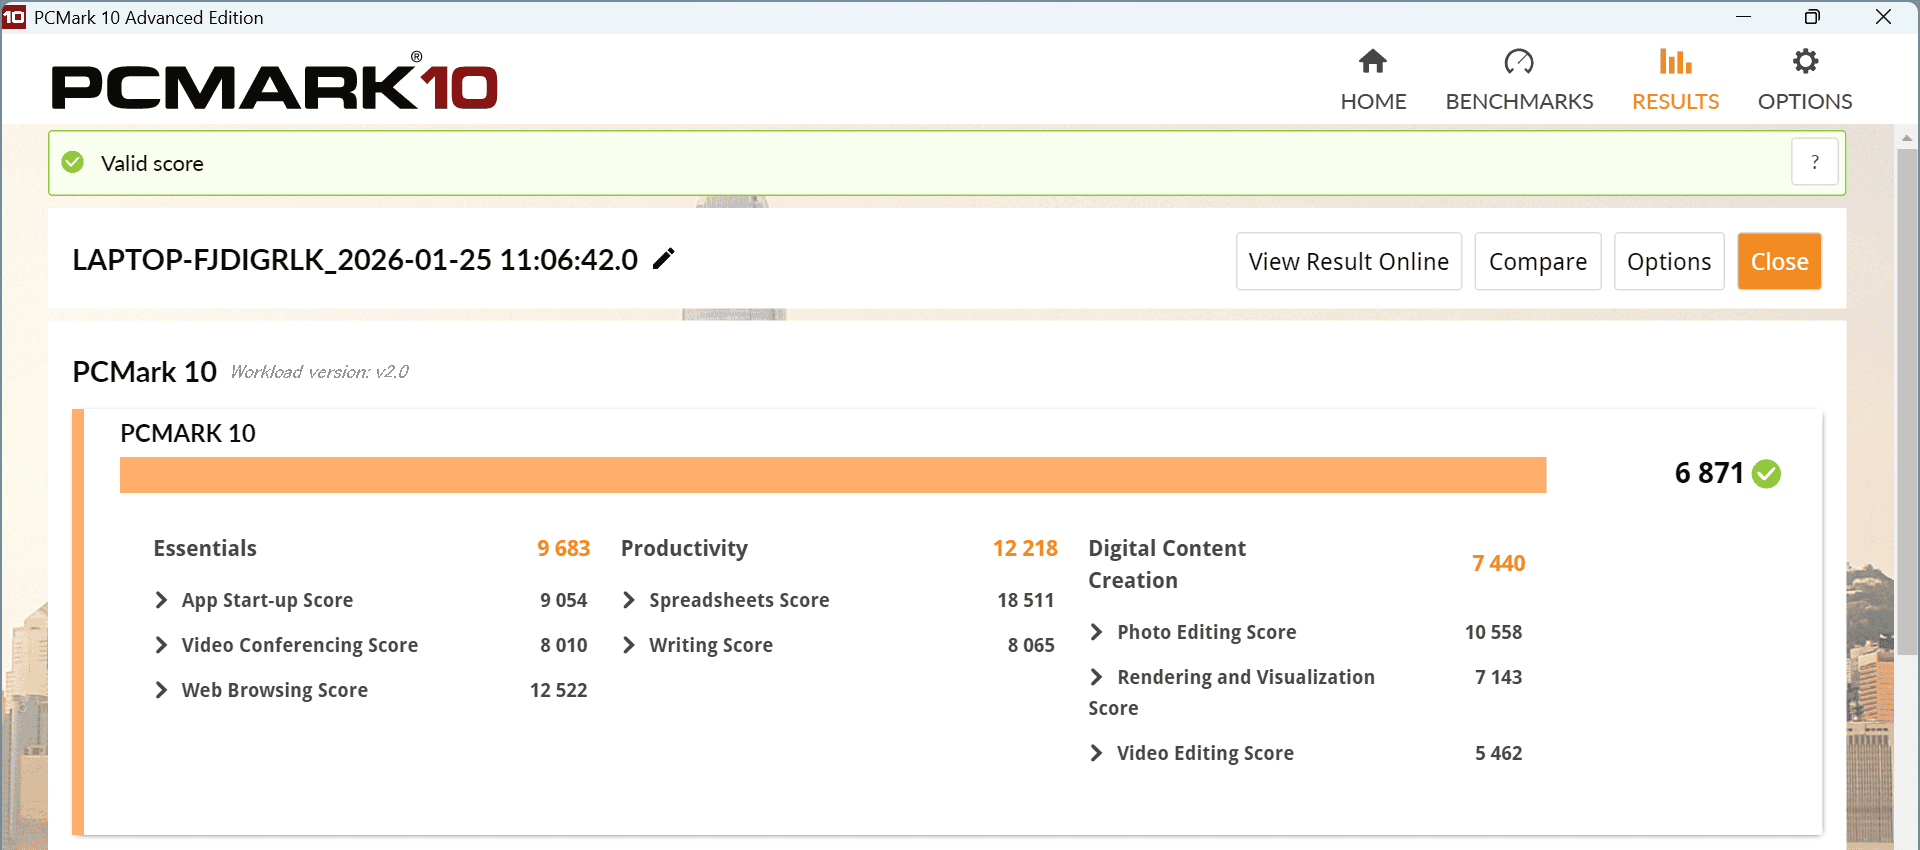1920x850 pixels.
Task: Expand Web Browsing Score row
Action: point(161,690)
